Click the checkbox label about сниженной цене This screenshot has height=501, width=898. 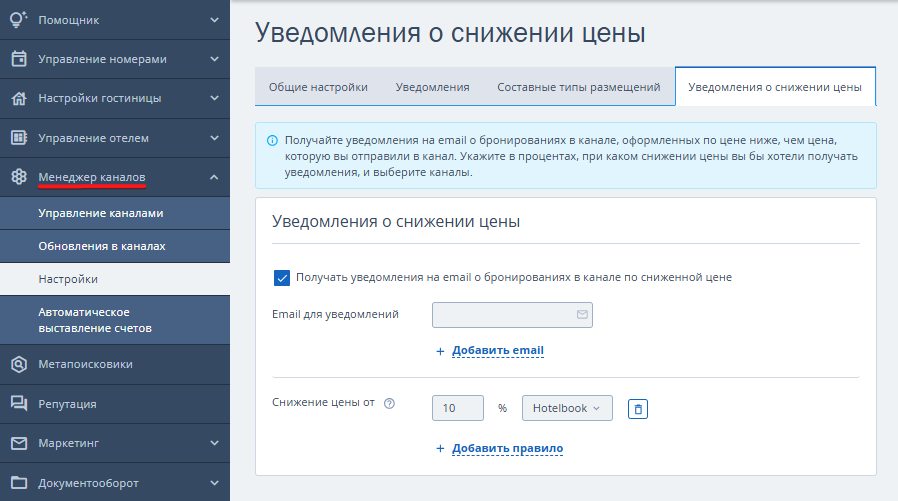click(x=514, y=277)
